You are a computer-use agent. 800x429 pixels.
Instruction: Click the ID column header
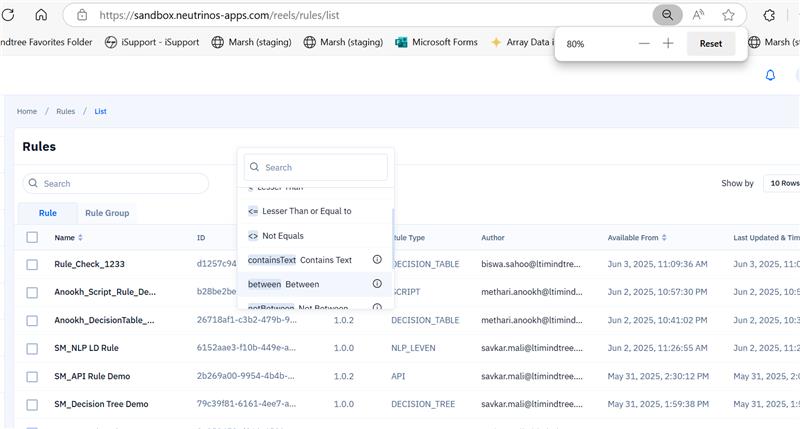point(201,238)
